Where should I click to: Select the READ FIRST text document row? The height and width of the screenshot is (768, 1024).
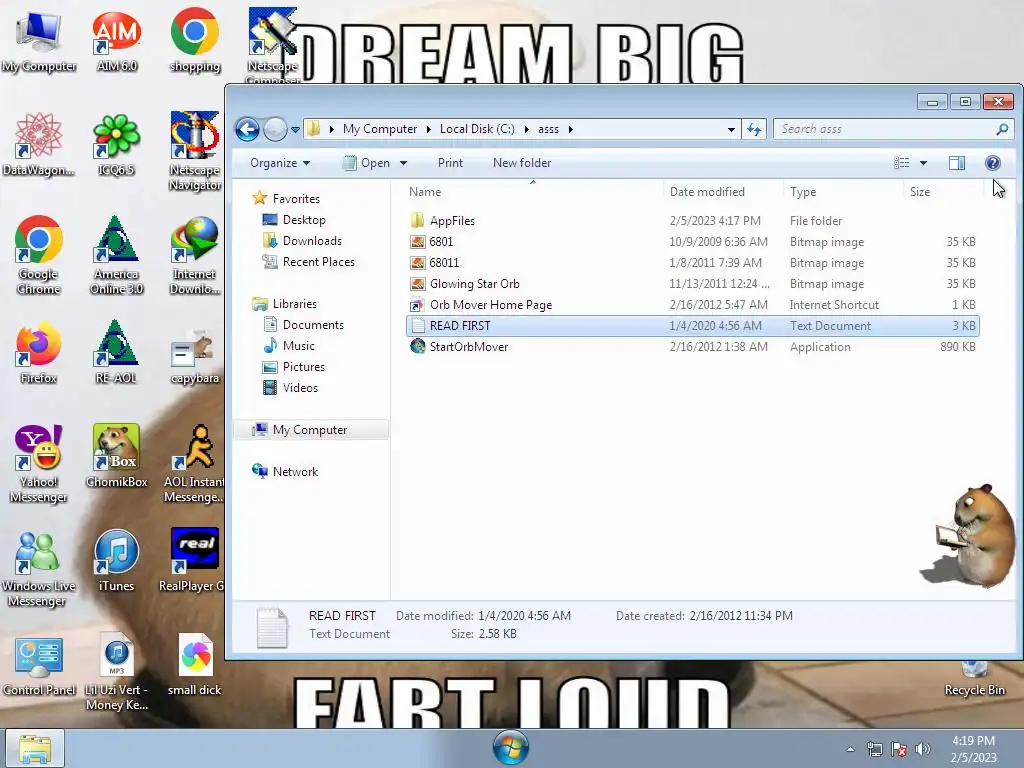(x=693, y=326)
